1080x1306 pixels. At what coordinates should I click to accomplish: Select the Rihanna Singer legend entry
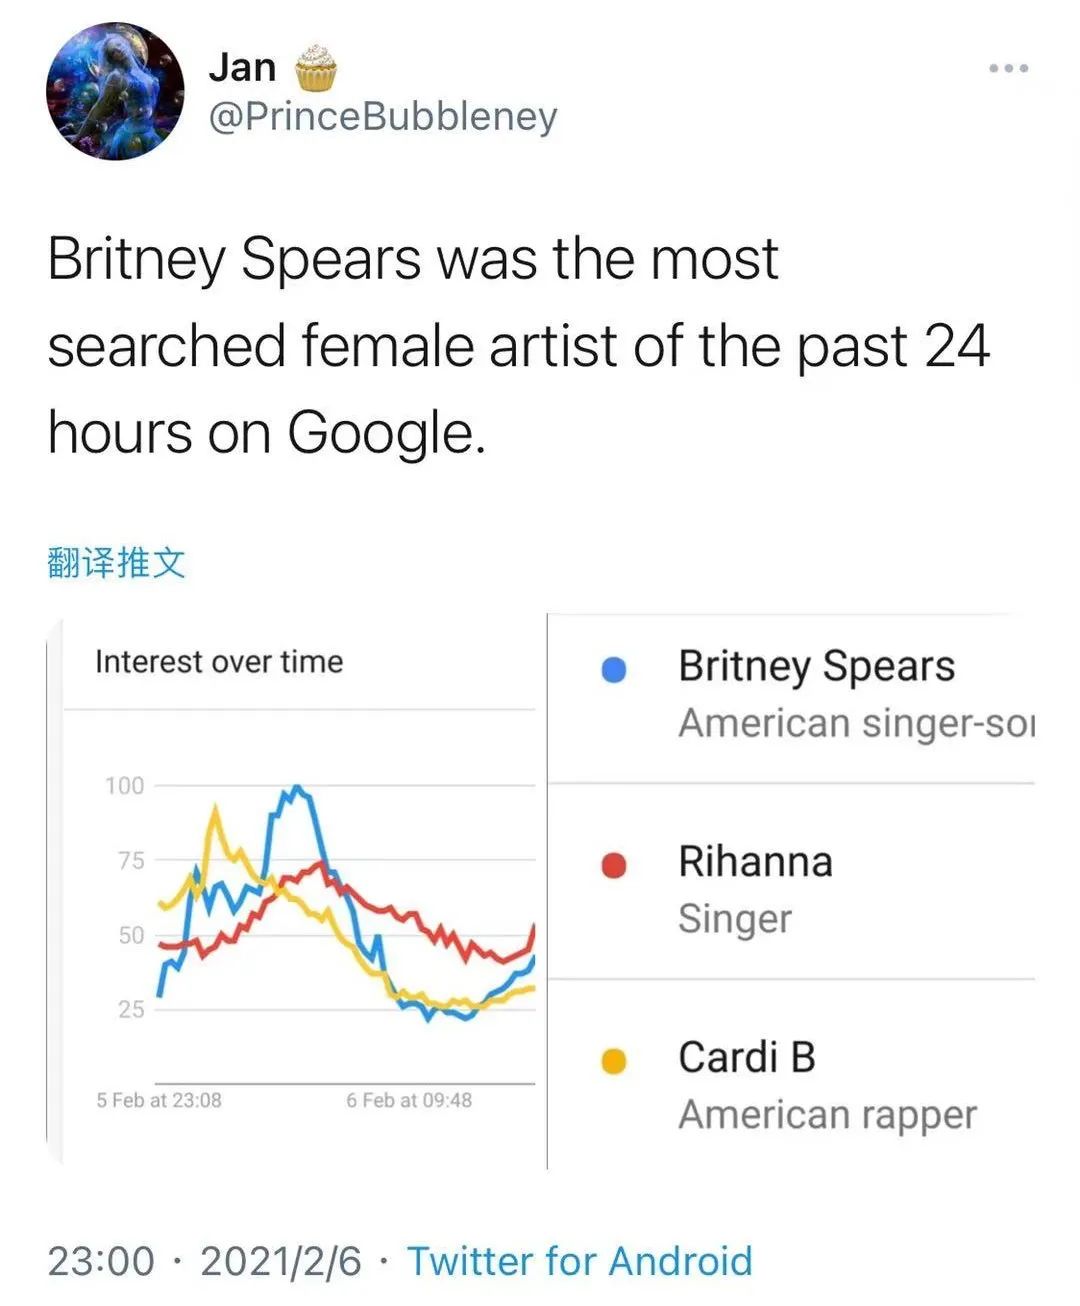[x=792, y=882]
